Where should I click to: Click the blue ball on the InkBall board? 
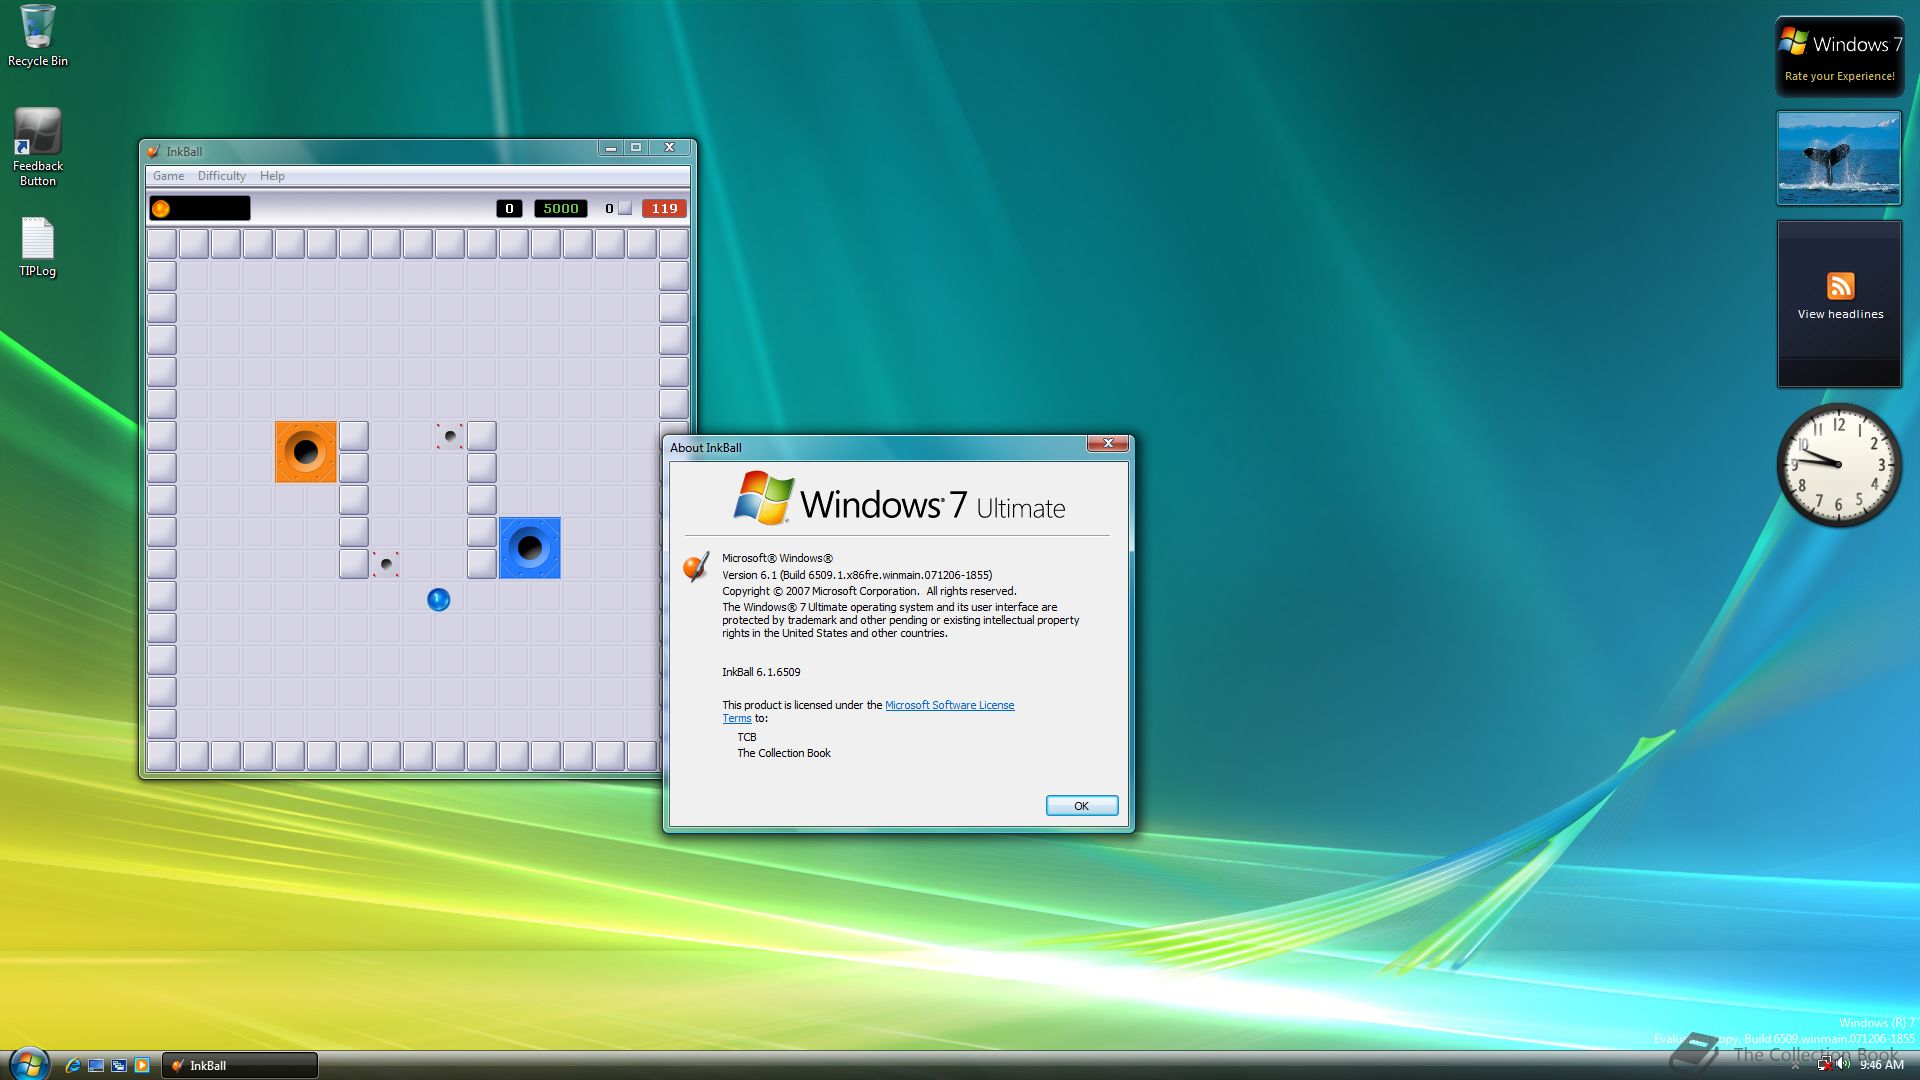438,600
